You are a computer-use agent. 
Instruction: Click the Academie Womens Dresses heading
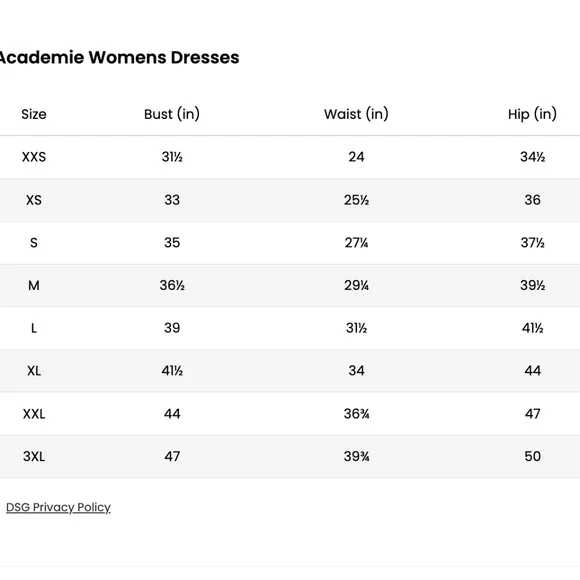pos(119,57)
